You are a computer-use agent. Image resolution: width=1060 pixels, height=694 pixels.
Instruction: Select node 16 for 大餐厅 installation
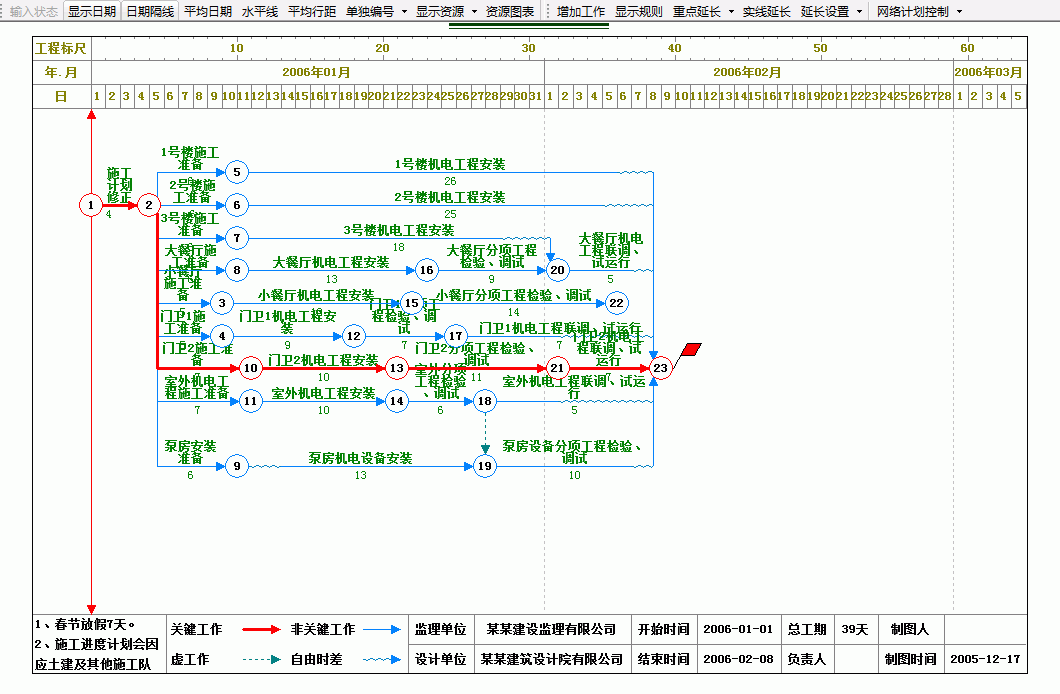[427, 270]
